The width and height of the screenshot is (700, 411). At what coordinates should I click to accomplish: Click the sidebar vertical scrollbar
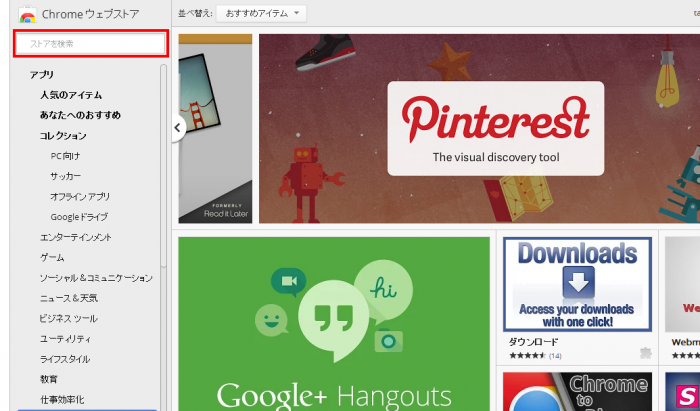pyautogui.click(x=163, y=166)
